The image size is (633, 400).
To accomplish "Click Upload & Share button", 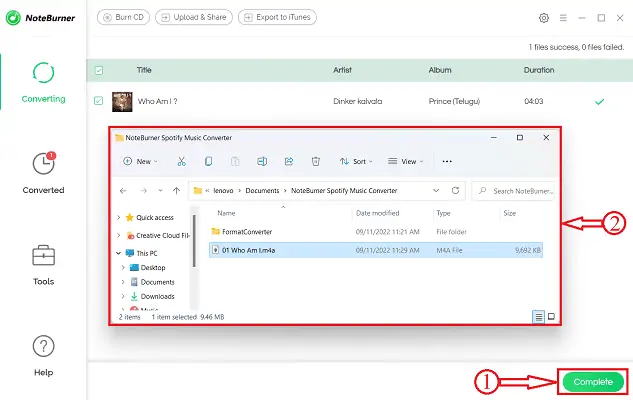I will click(x=194, y=17).
